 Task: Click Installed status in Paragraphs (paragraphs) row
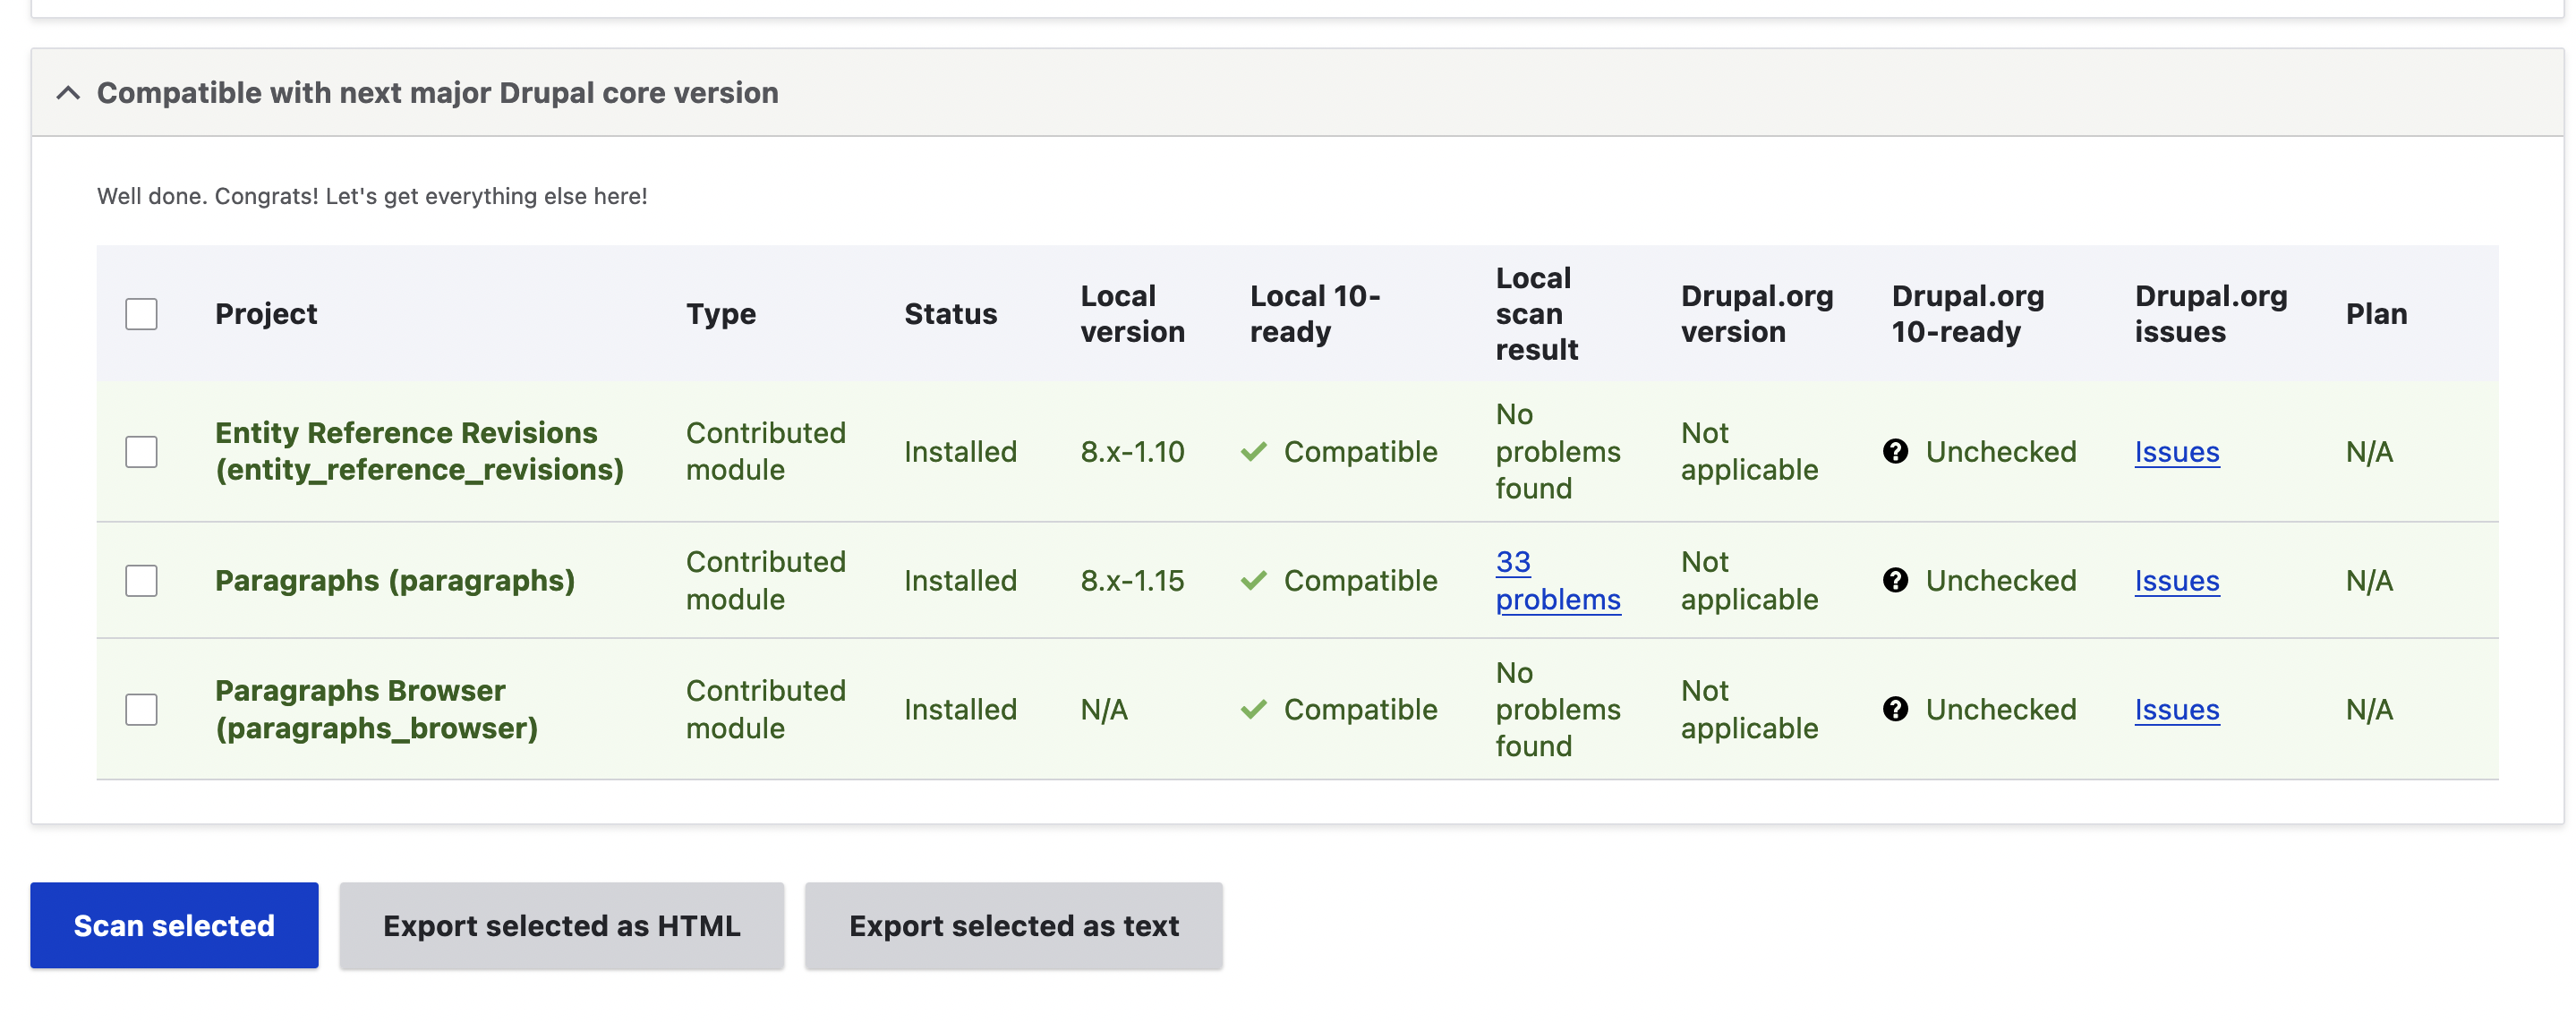[960, 581]
